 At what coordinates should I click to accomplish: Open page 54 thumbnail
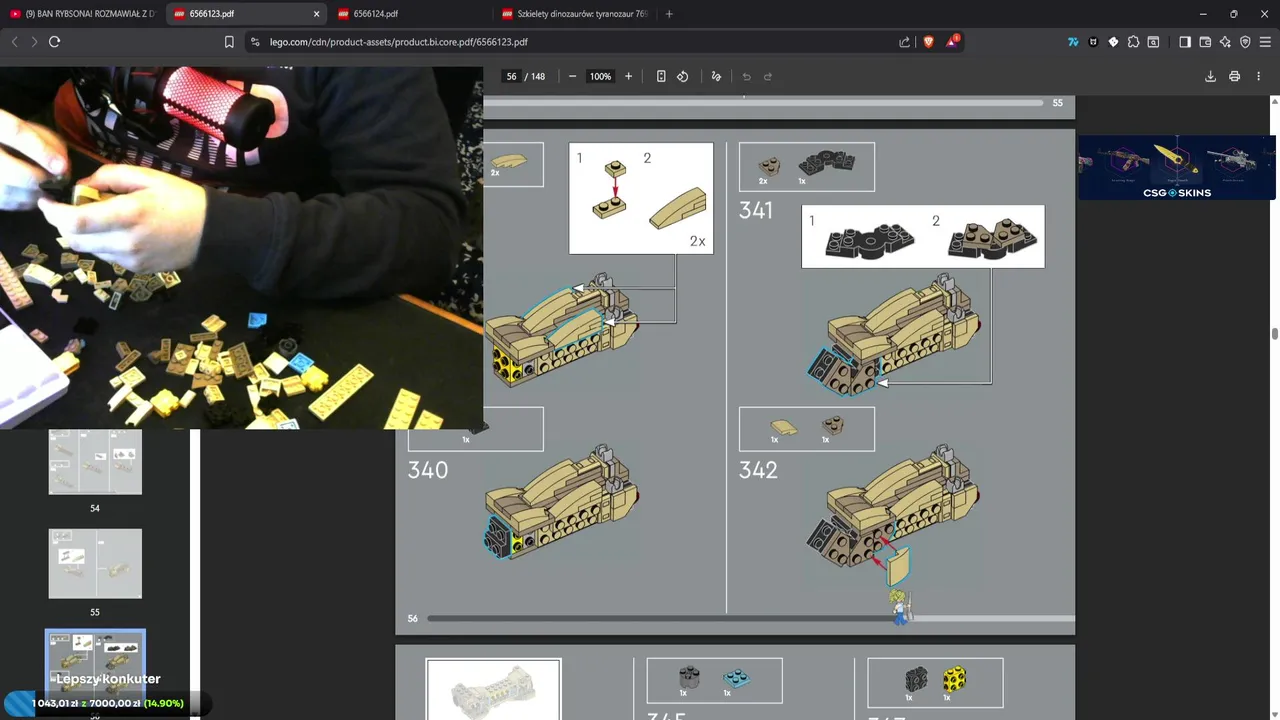click(95, 462)
